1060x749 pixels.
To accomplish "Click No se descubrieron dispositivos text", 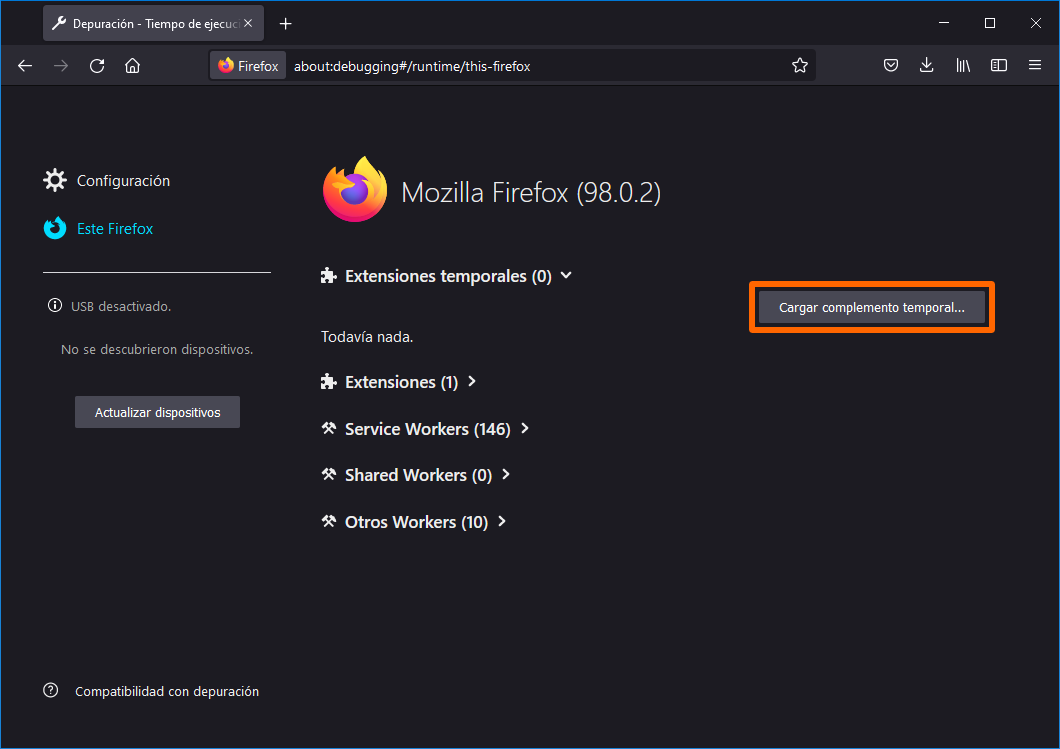I will (157, 349).
